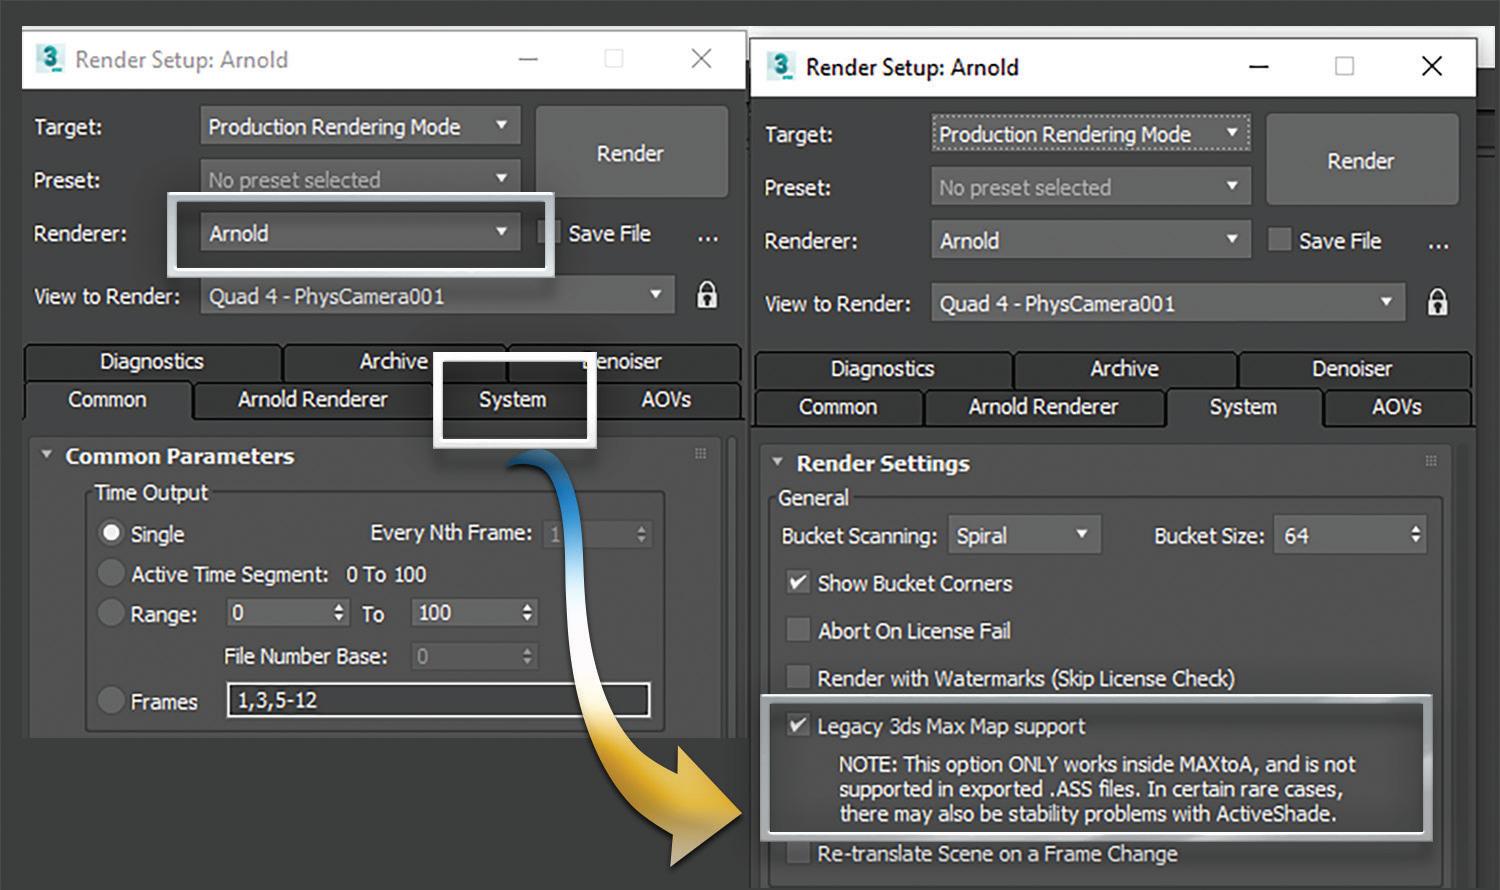Screen dimensions: 1500x890
Task: Switch to Archive tab in left window
Action: 393,361
